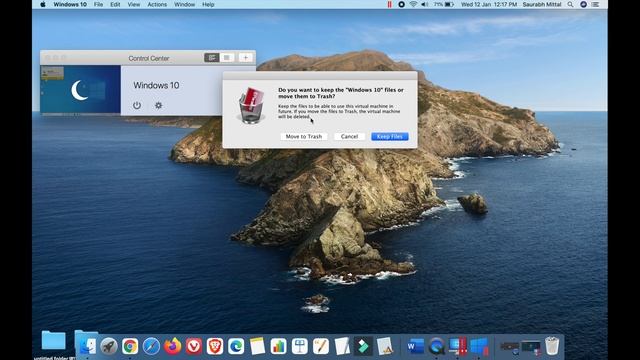Open Parallels Desktop icon in Dock

coord(458,346)
